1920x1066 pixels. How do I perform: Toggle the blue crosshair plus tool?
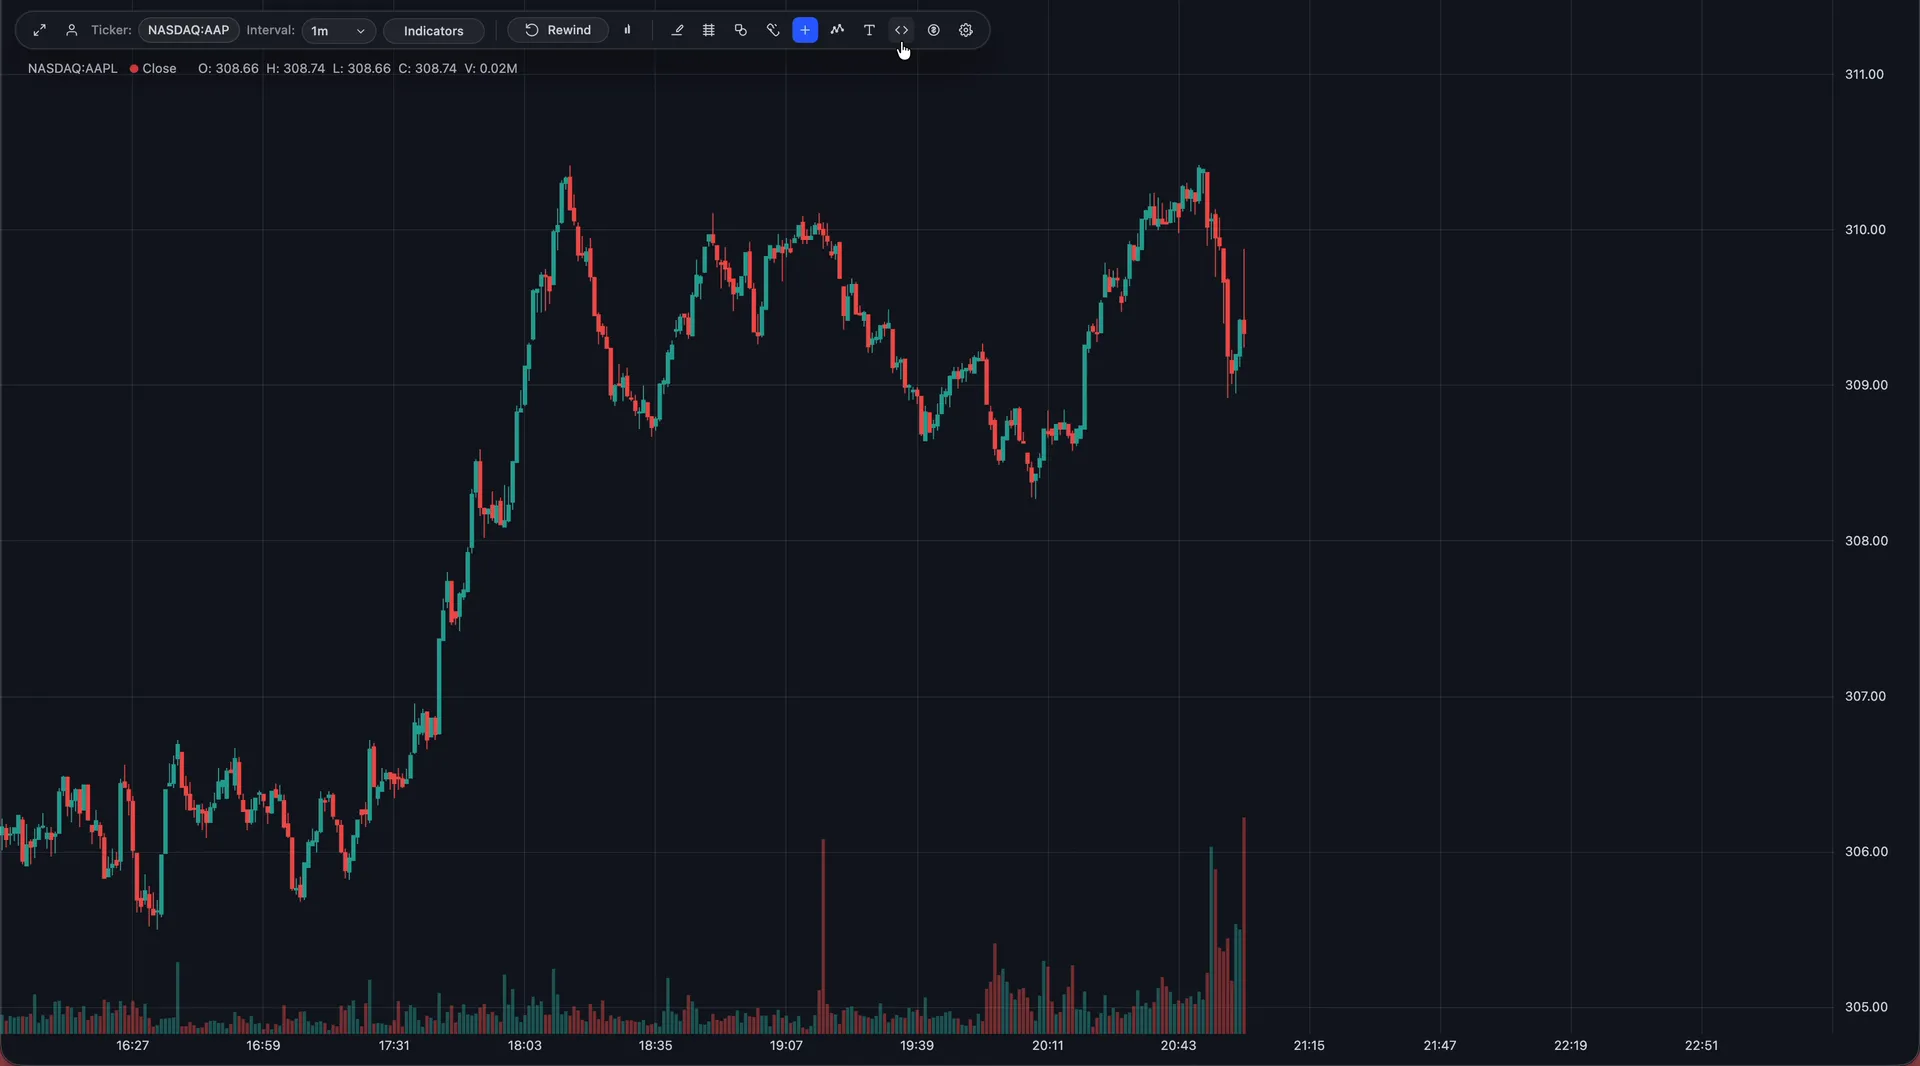pos(805,30)
